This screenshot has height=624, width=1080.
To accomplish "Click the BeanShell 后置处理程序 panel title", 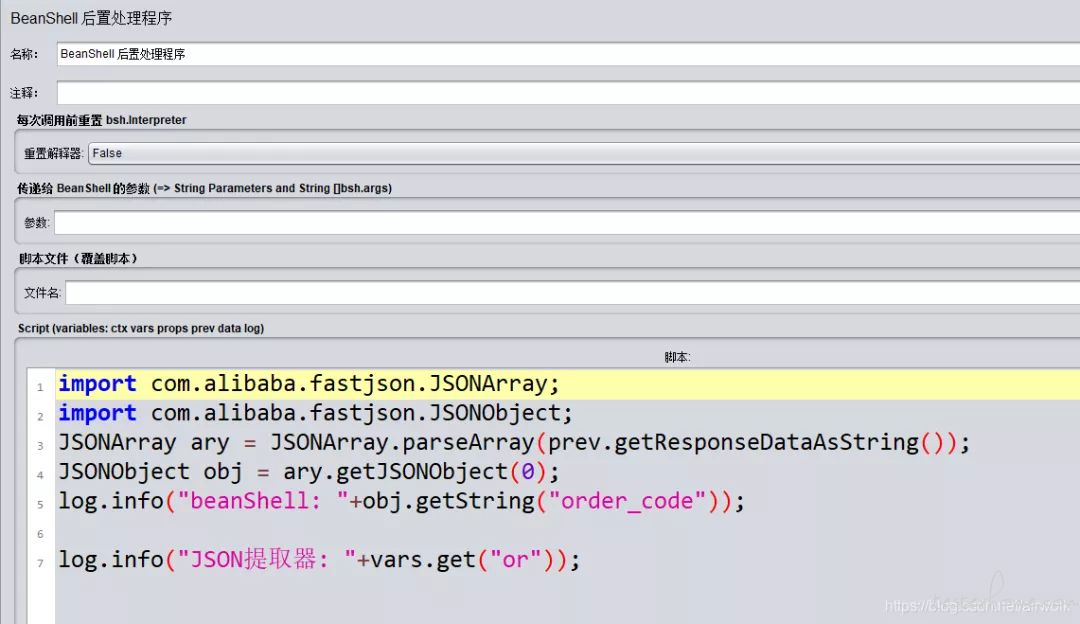I will tap(91, 19).
